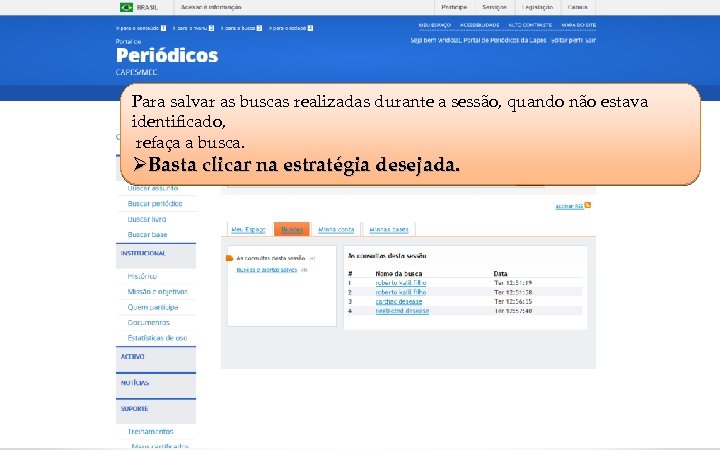Open Meu Espaço in the header

pos(434,25)
